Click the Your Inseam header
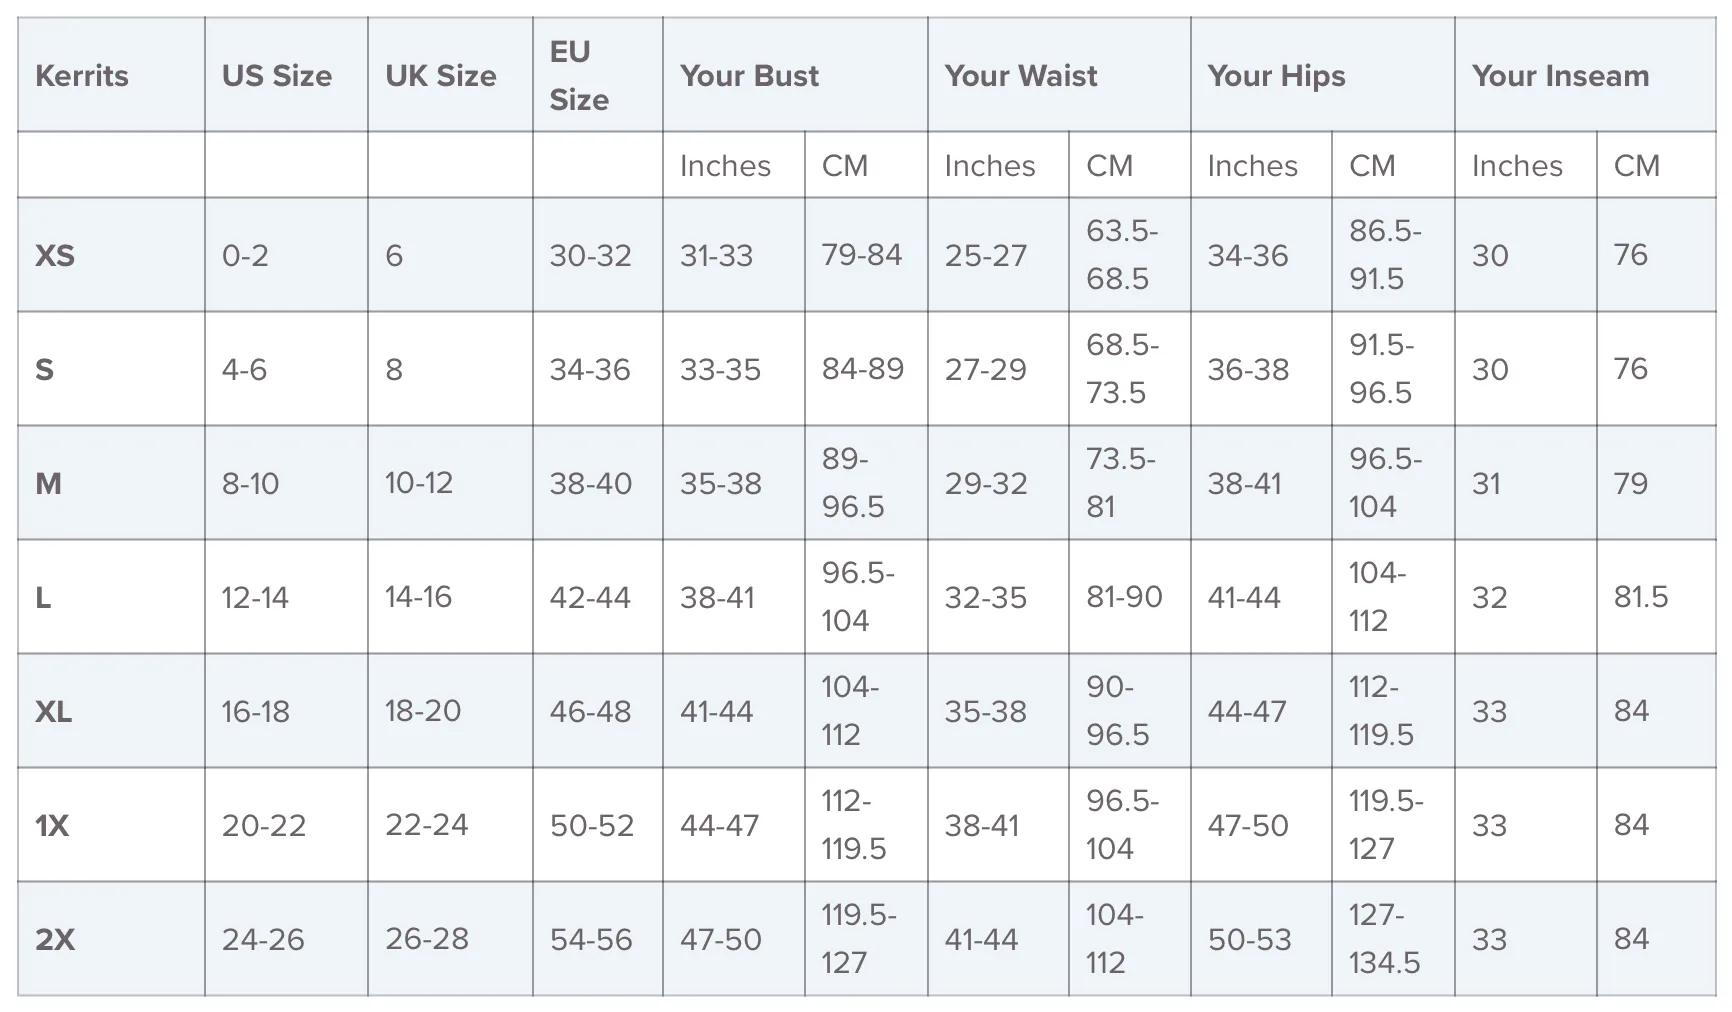1732x1012 pixels. 1585,75
